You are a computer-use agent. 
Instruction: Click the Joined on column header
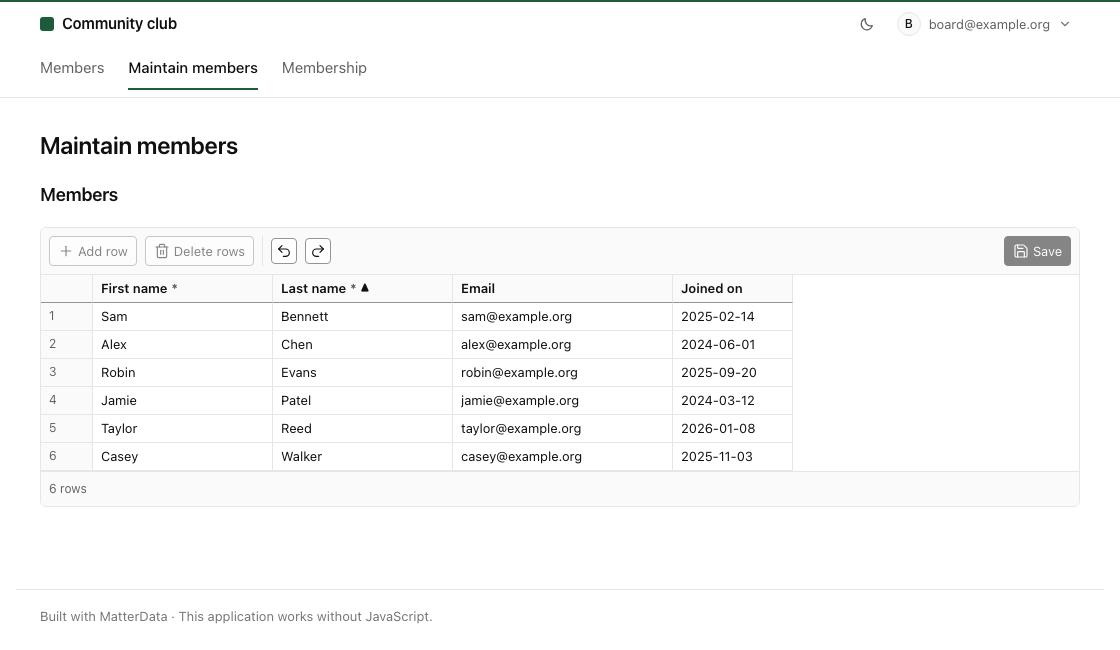coord(732,289)
